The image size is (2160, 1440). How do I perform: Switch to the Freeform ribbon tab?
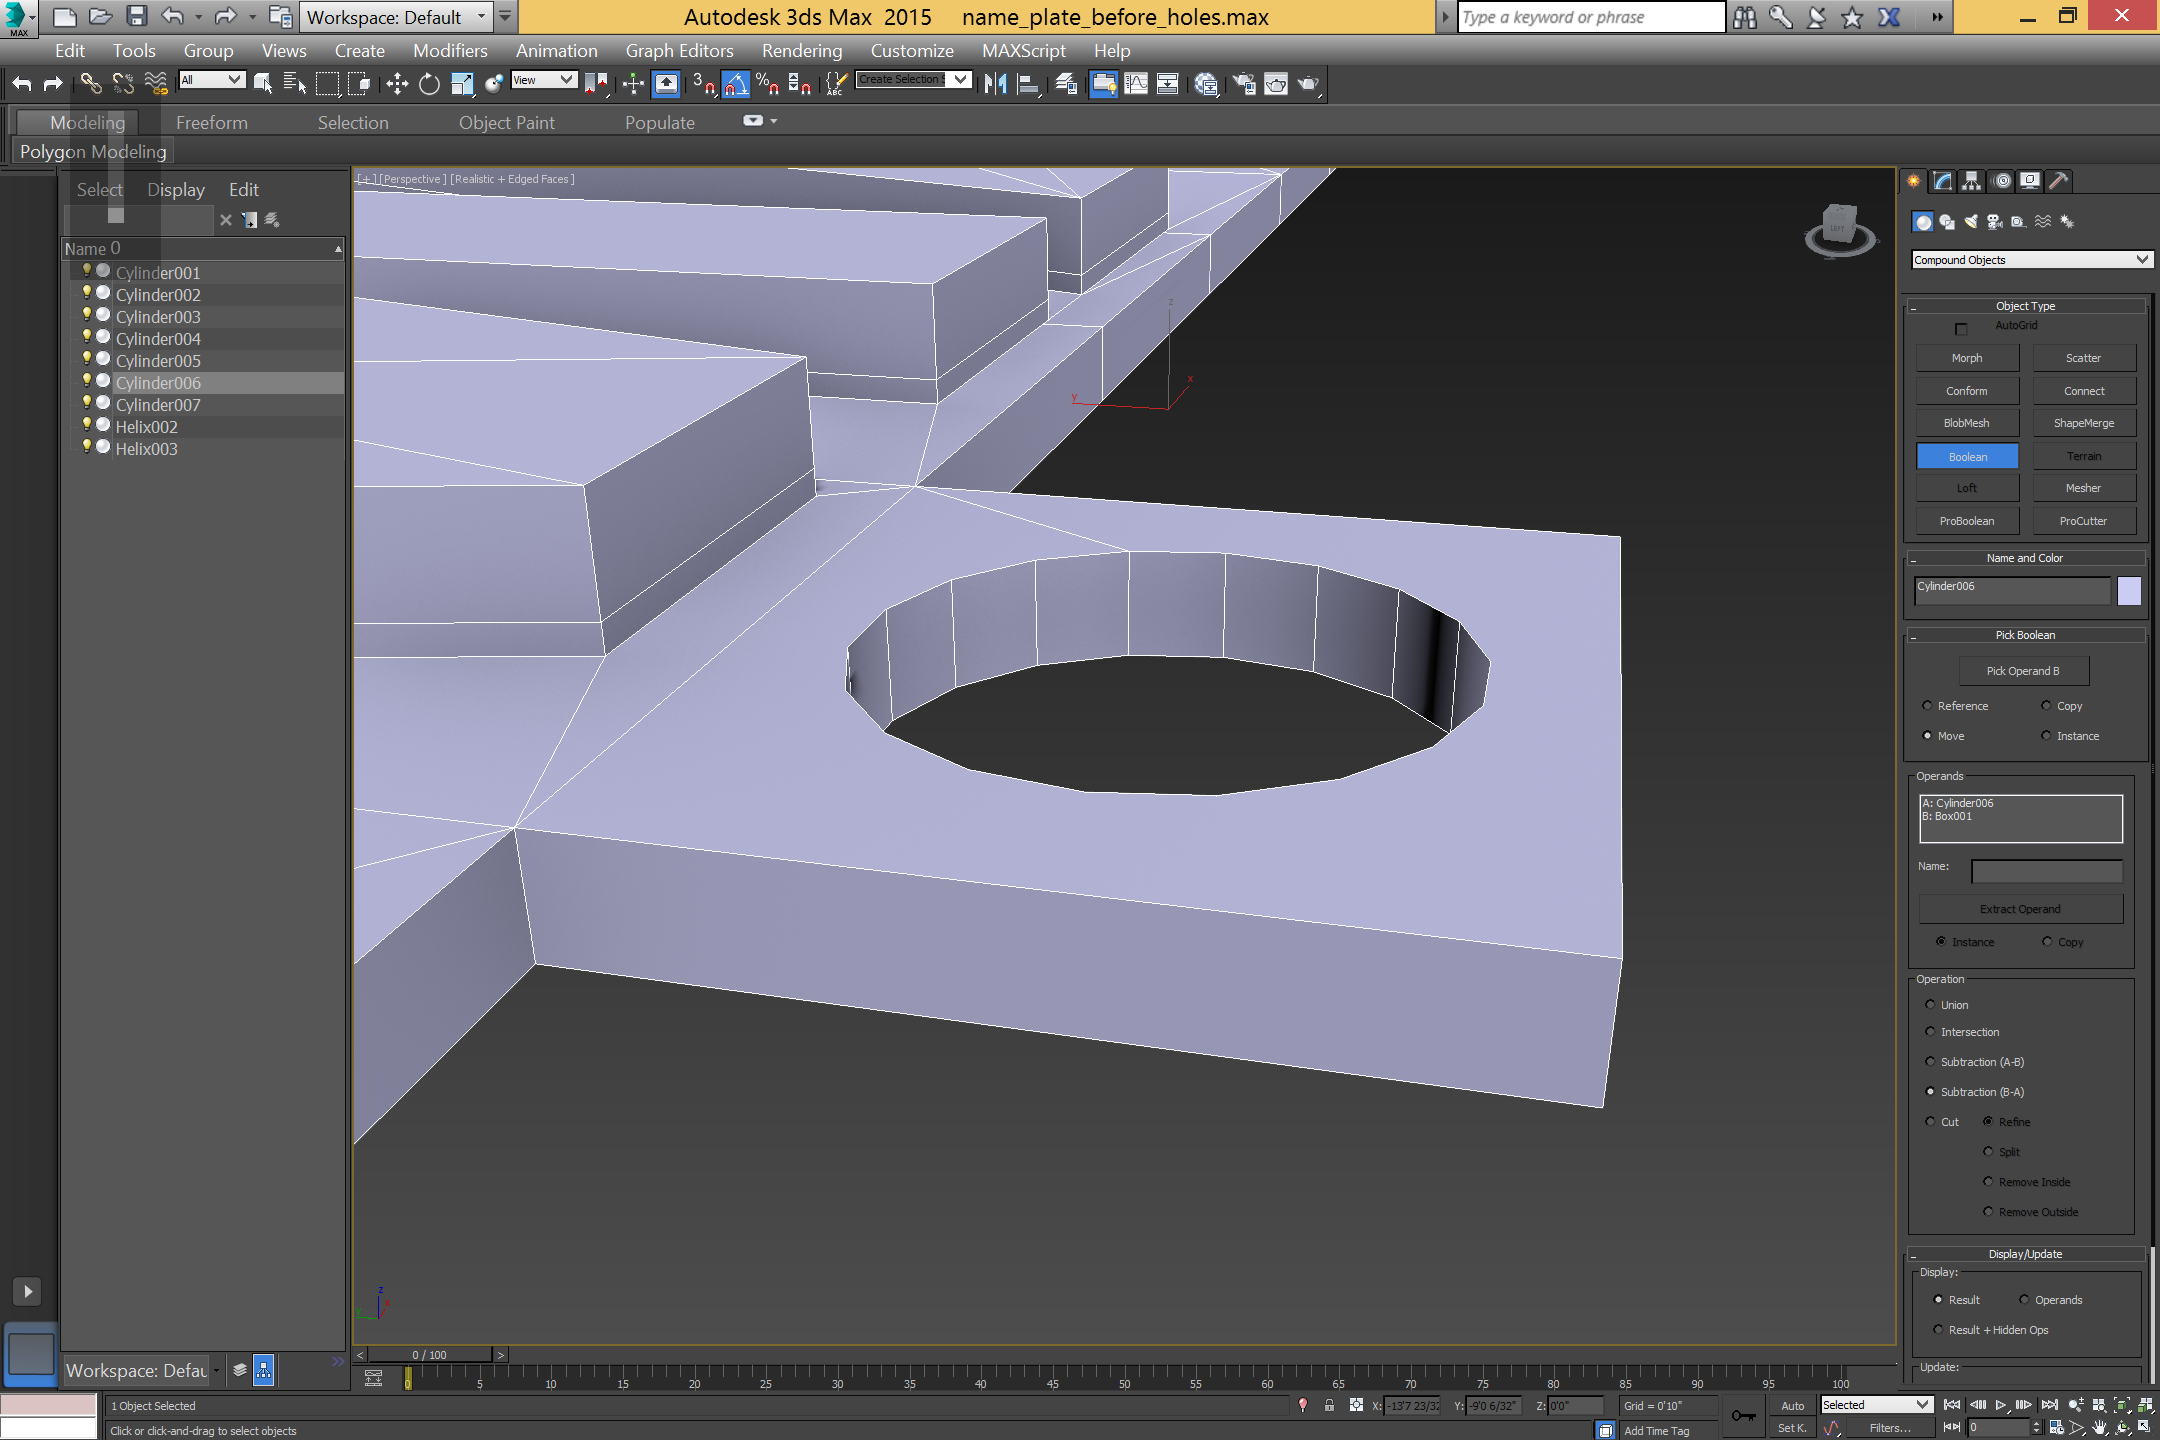coord(211,123)
